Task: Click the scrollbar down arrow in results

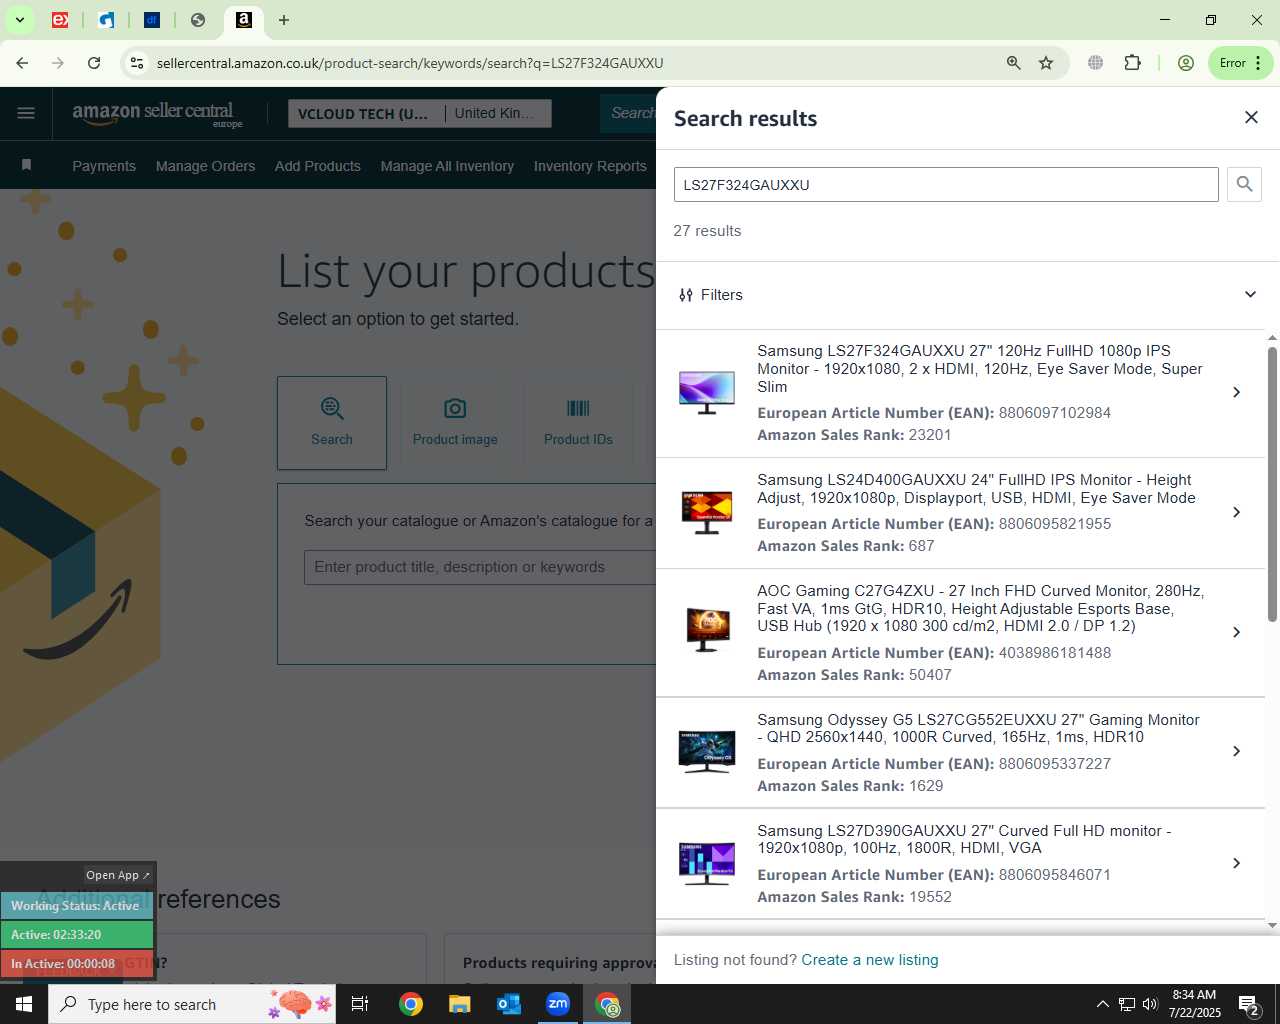Action: pyautogui.click(x=1272, y=926)
